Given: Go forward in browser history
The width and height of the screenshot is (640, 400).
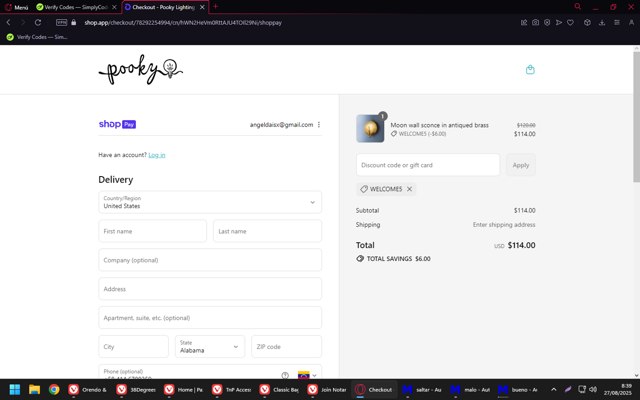Looking at the screenshot, I should coord(22,22).
